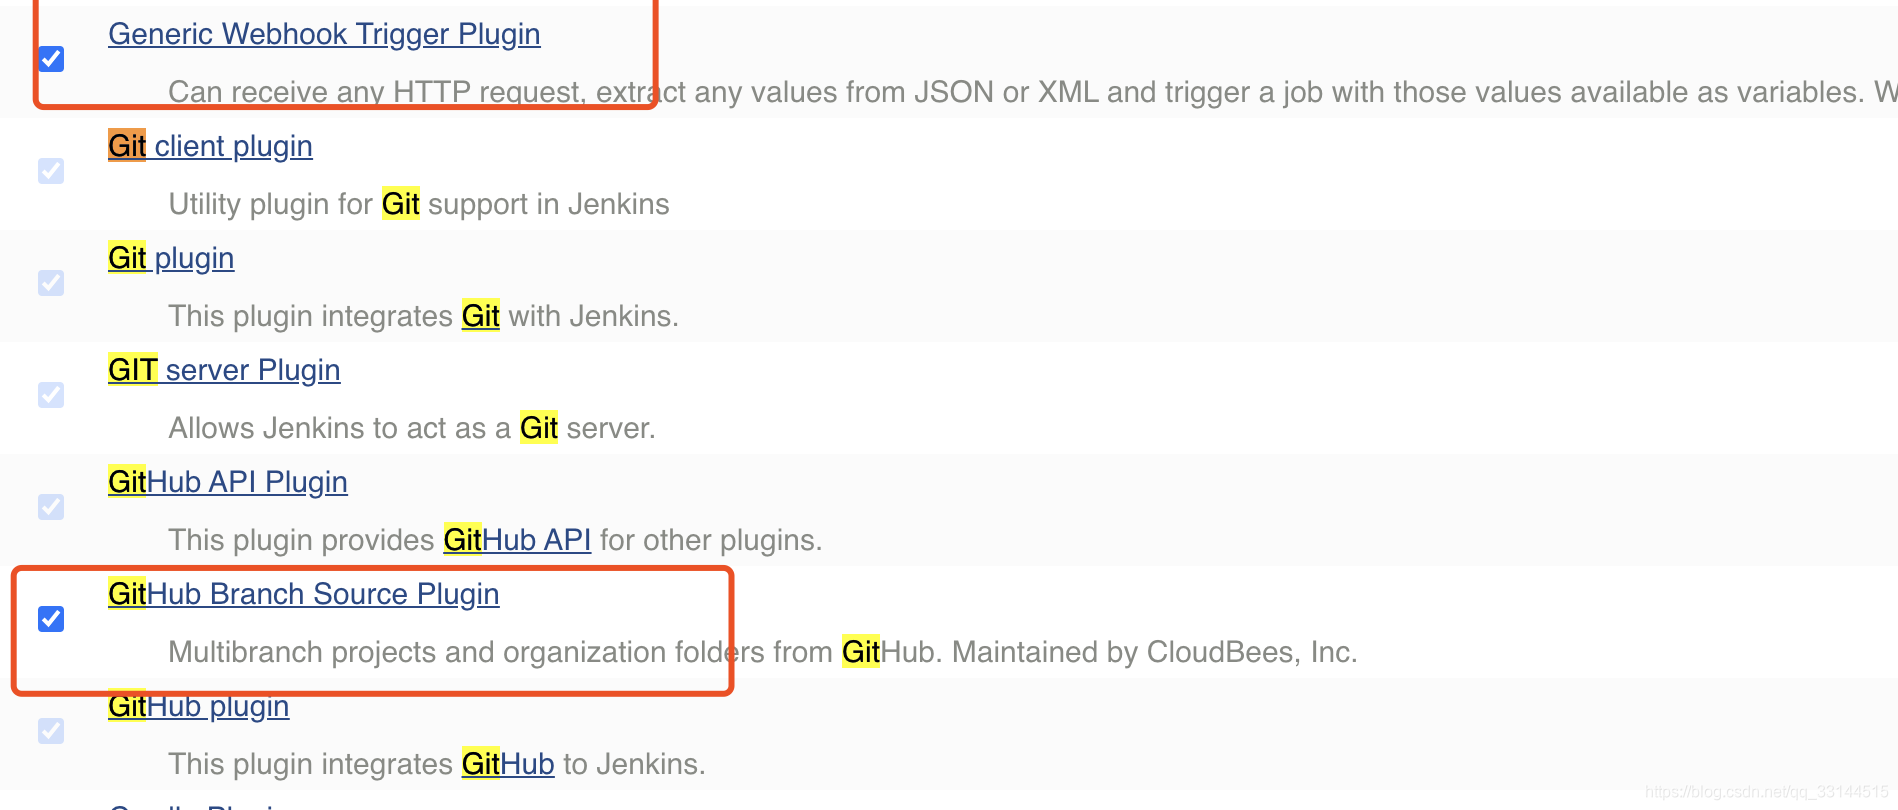Screen dimensions: 1898x810
Task: Check the Git plugin selection box
Action: pyautogui.click(x=51, y=283)
